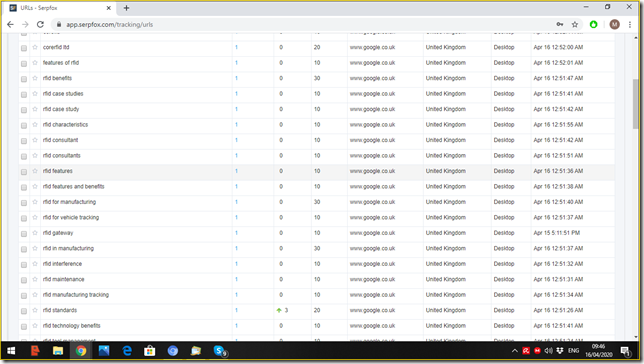
Task: Open a new browser tab
Action: (126, 8)
